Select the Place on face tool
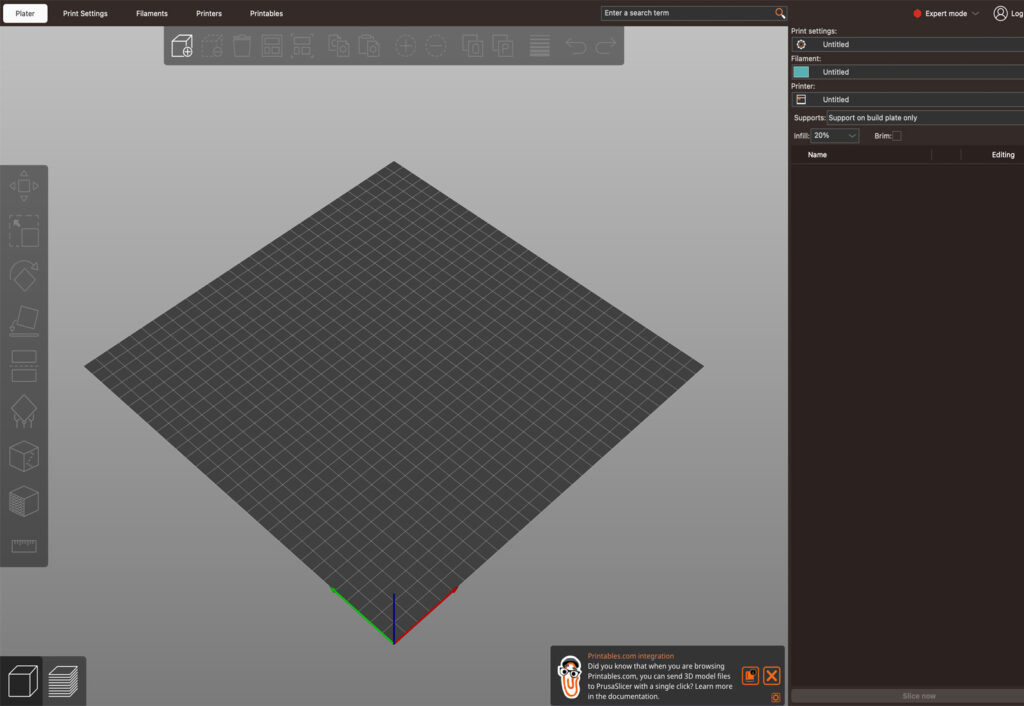1024x706 pixels. [24, 322]
